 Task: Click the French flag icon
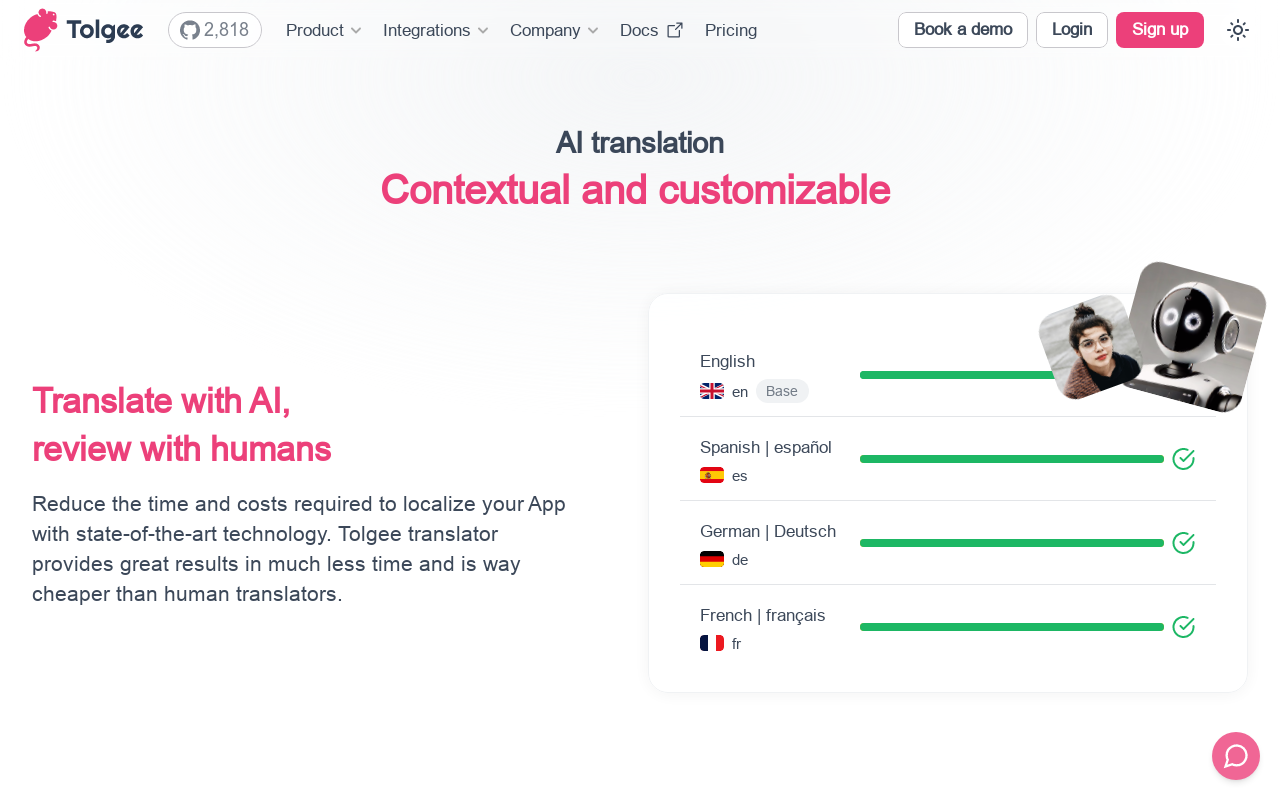(x=712, y=644)
